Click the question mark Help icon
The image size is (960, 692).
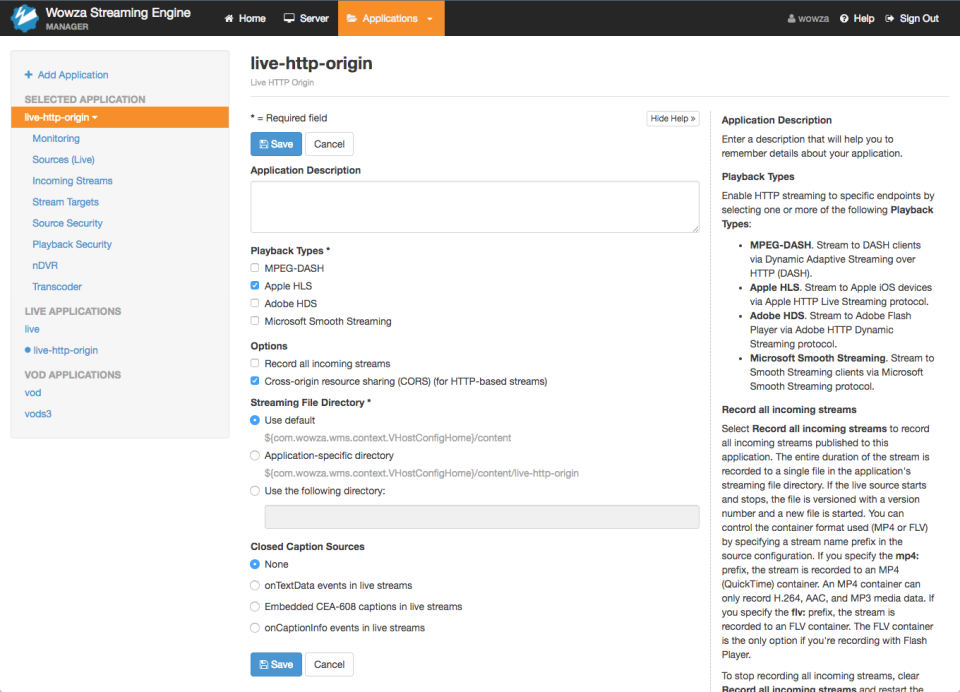tap(844, 18)
